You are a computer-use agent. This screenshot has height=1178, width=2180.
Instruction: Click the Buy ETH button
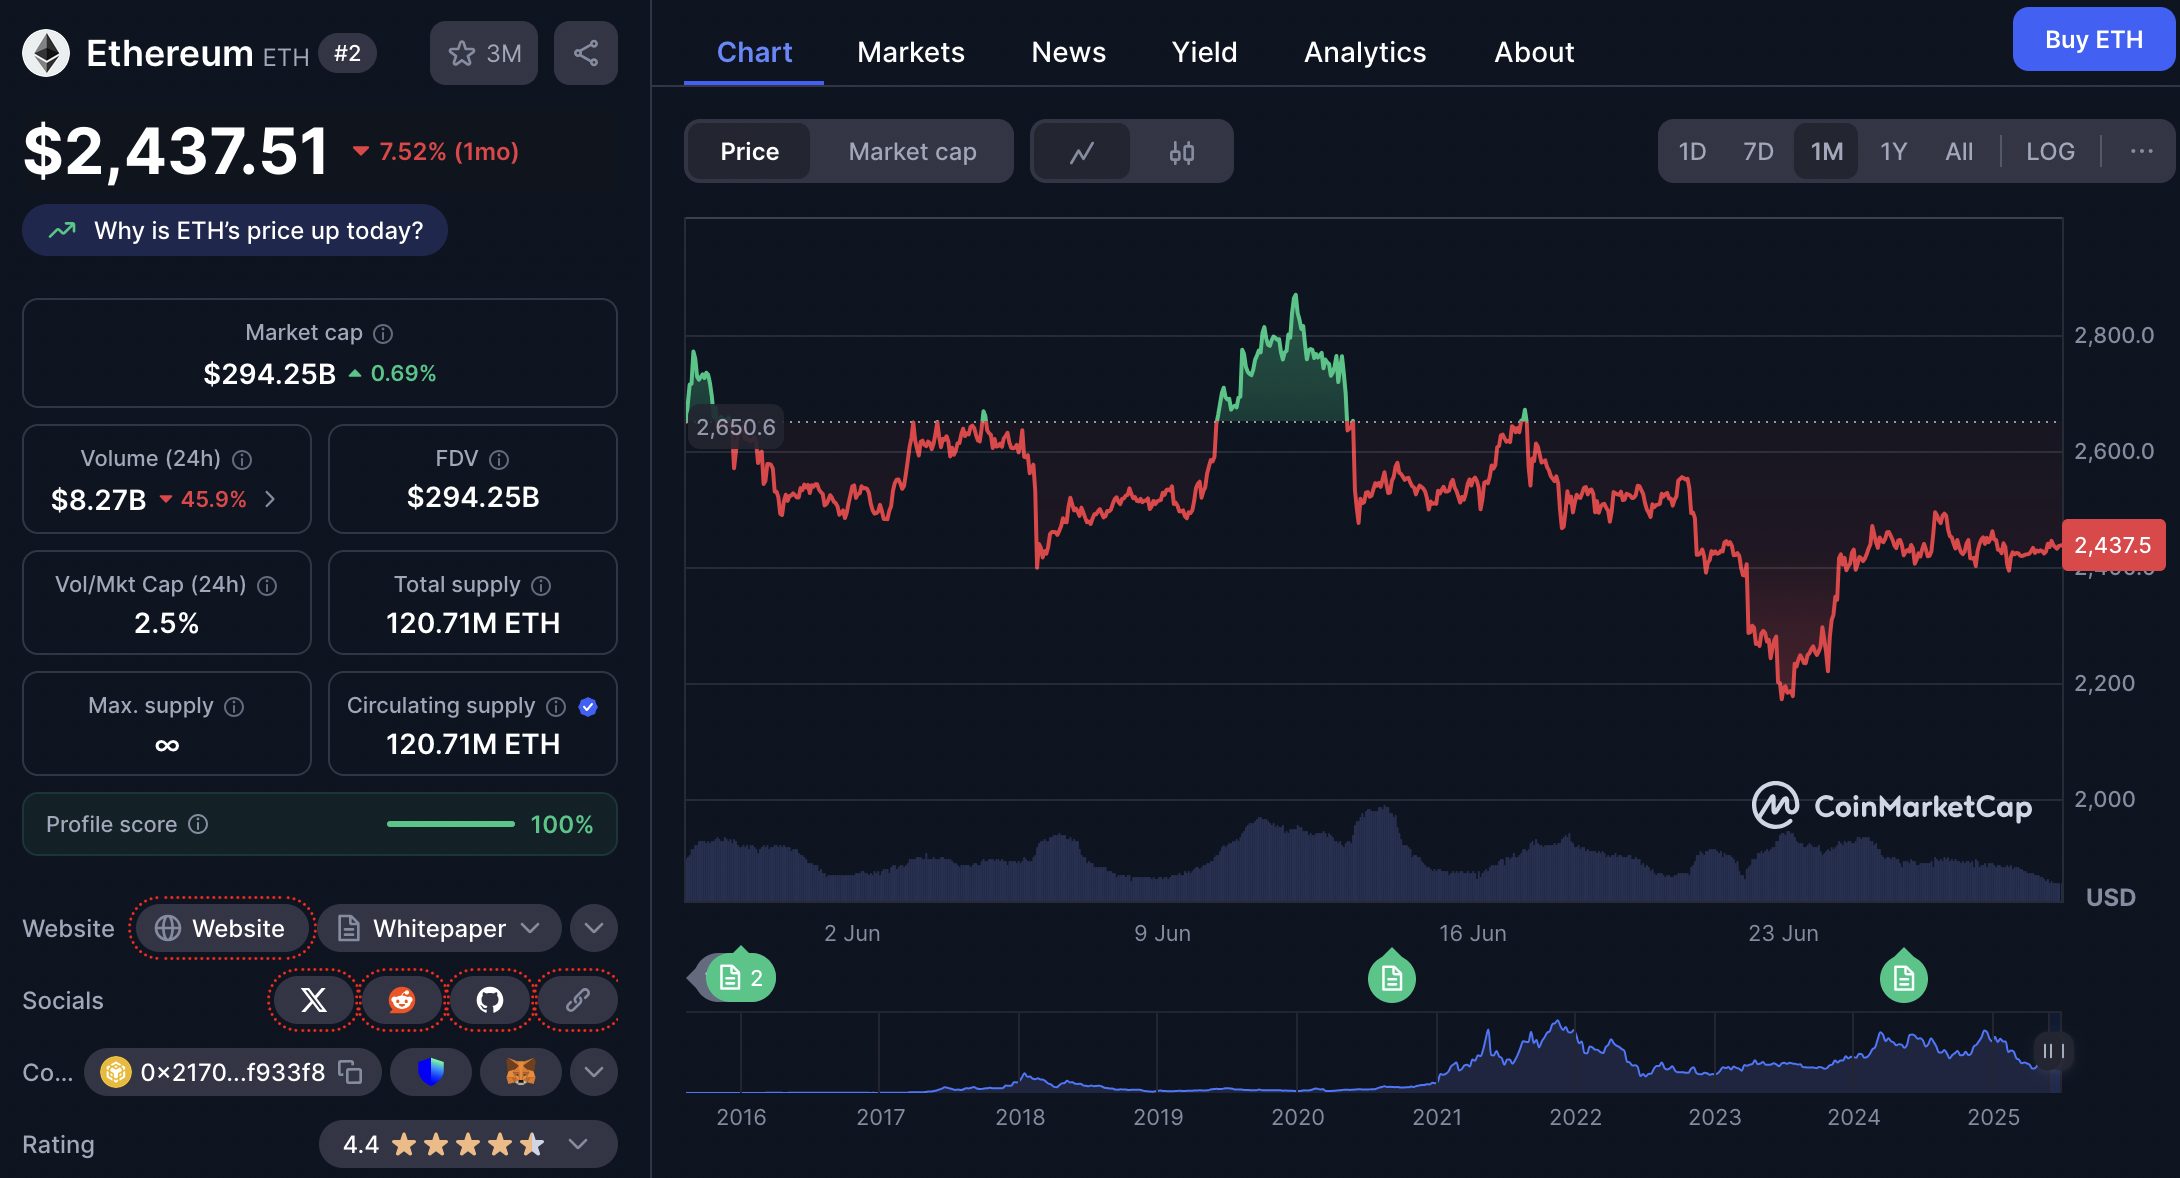2094,40
